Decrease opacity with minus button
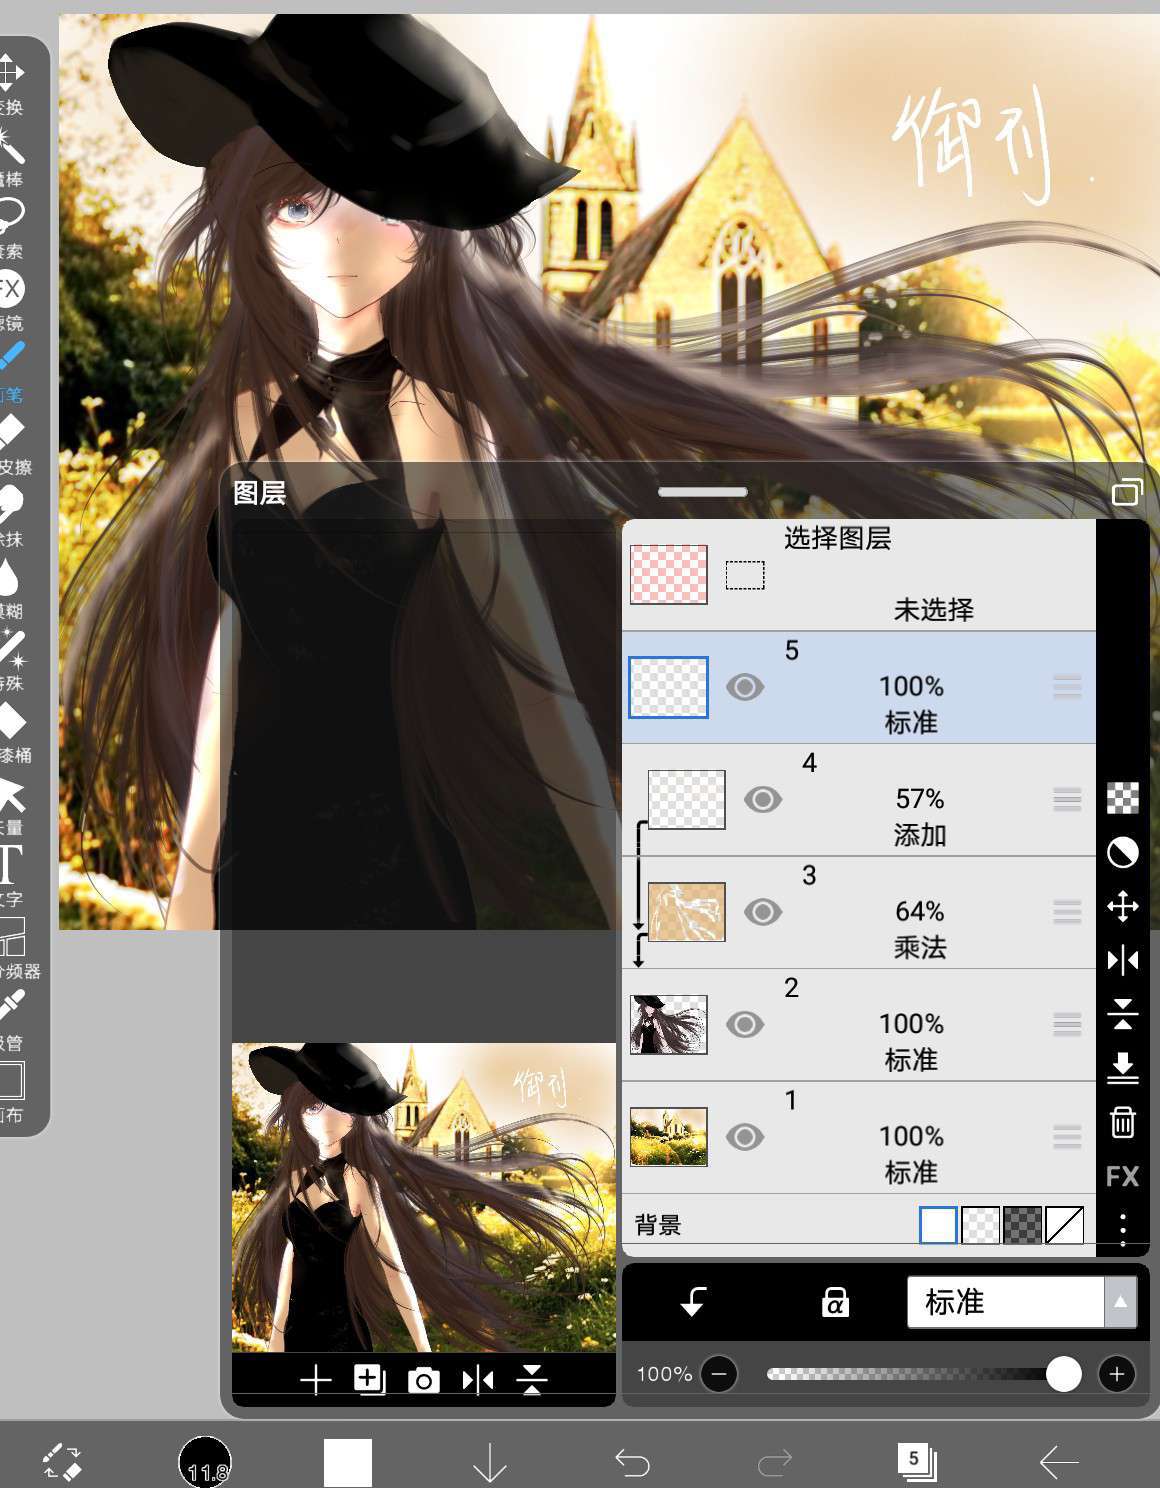Viewport: 1160px width, 1488px height. [719, 1374]
